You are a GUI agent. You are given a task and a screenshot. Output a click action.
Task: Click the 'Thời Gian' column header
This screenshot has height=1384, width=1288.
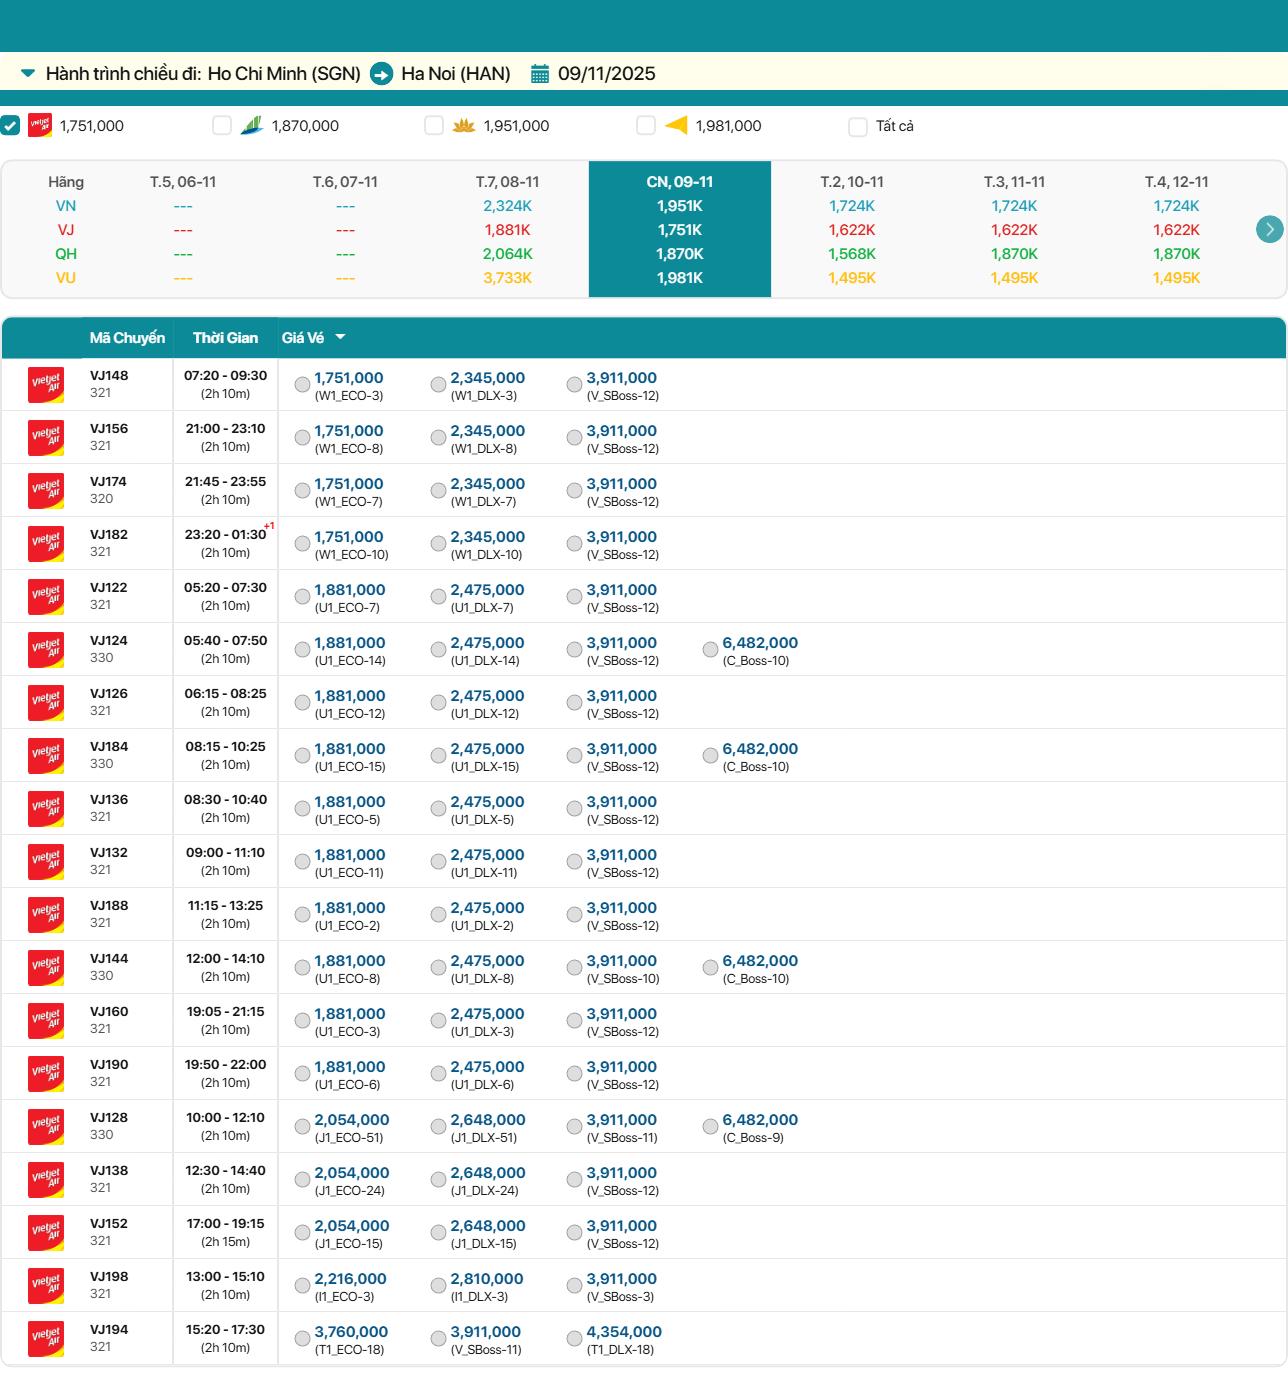pyautogui.click(x=225, y=338)
